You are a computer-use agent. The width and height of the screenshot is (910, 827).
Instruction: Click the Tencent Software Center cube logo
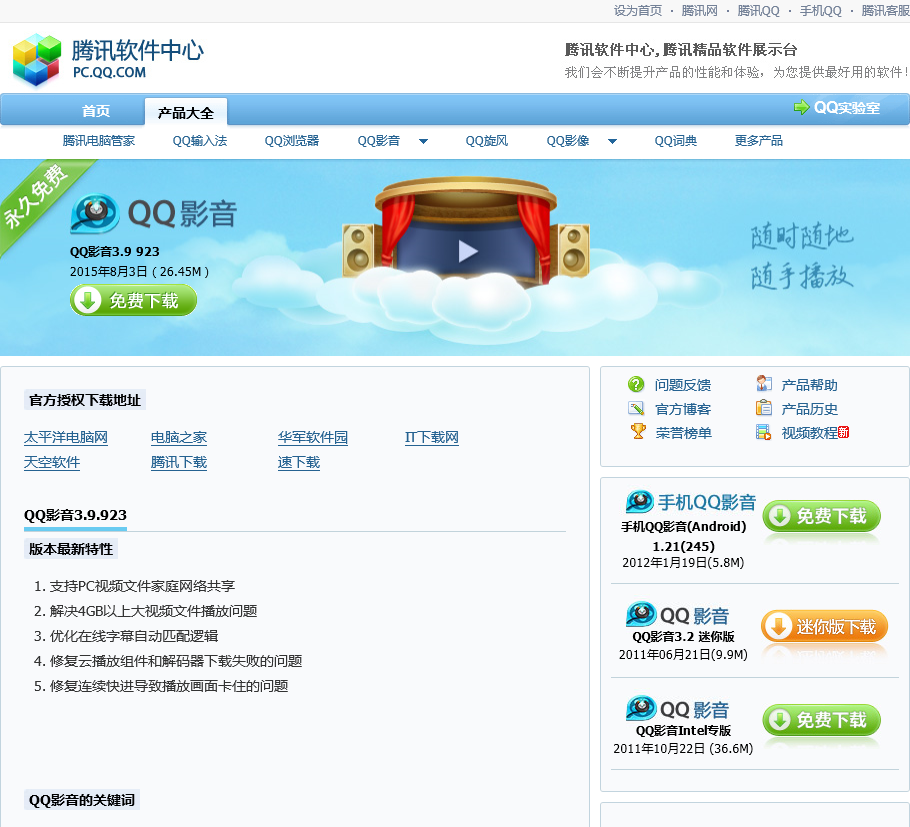[x=37, y=59]
